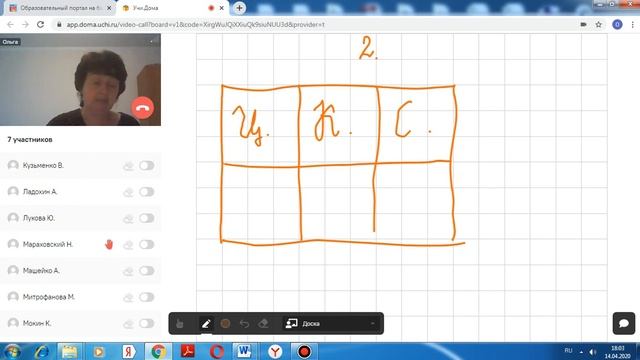Image resolution: width=640 pixels, height=360 pixels.
Task: Switch to Chrome on taskbar
Action: [x=158, y=351]
